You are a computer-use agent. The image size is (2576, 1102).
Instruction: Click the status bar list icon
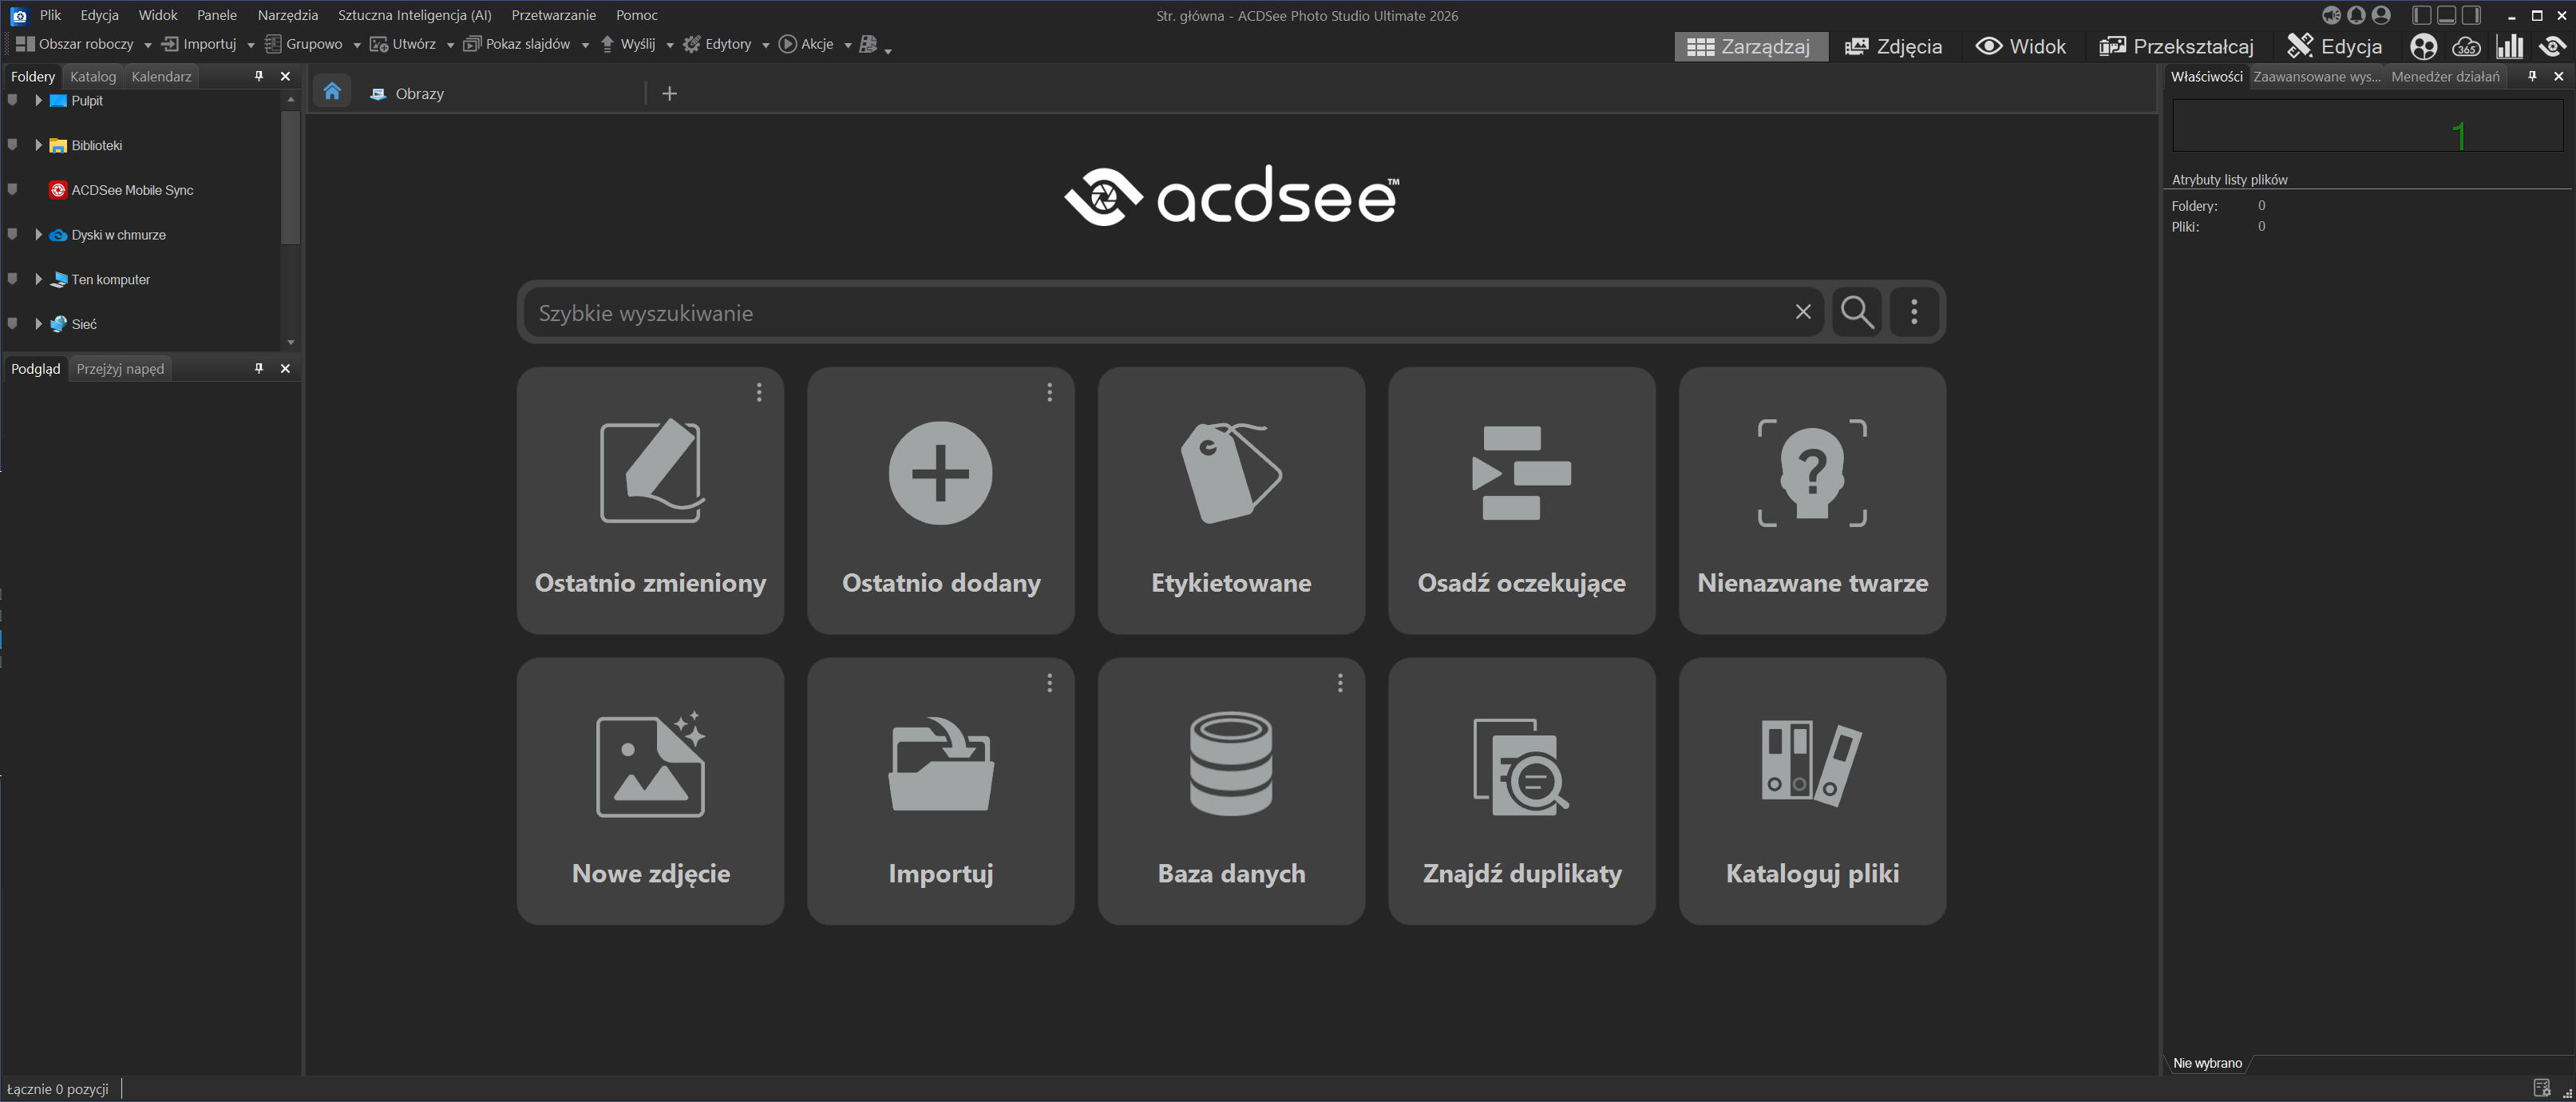2542,1088
